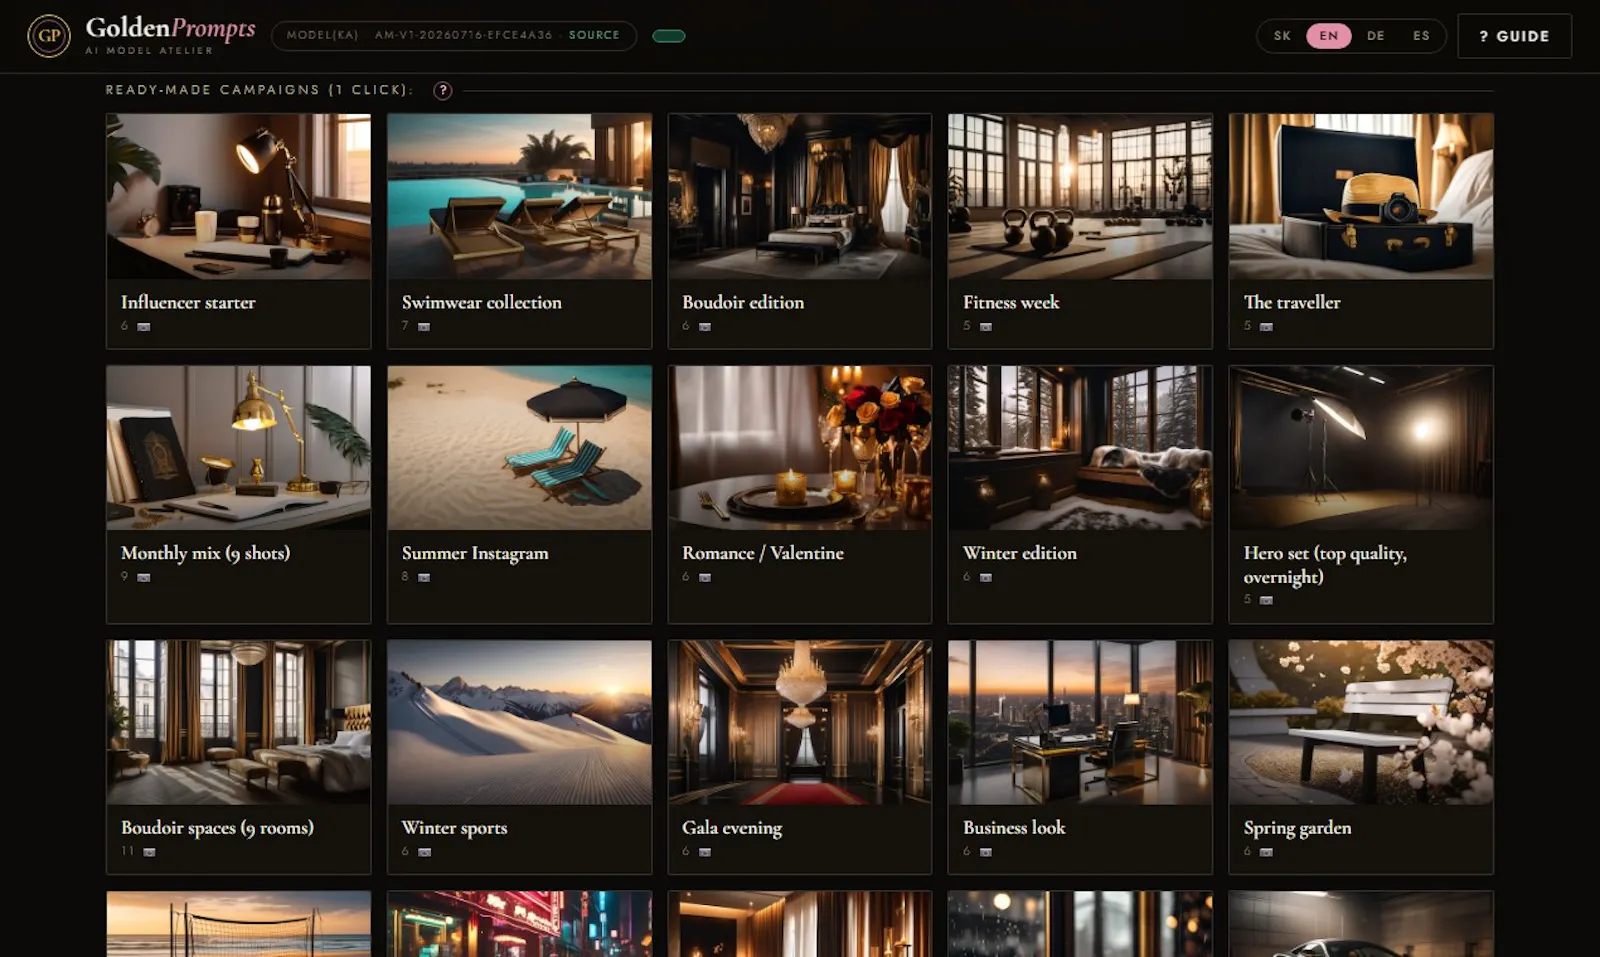Click the "Gala evening" card title
The height and width of the screenshot is (957, 1600).
(x=732, y=828)
